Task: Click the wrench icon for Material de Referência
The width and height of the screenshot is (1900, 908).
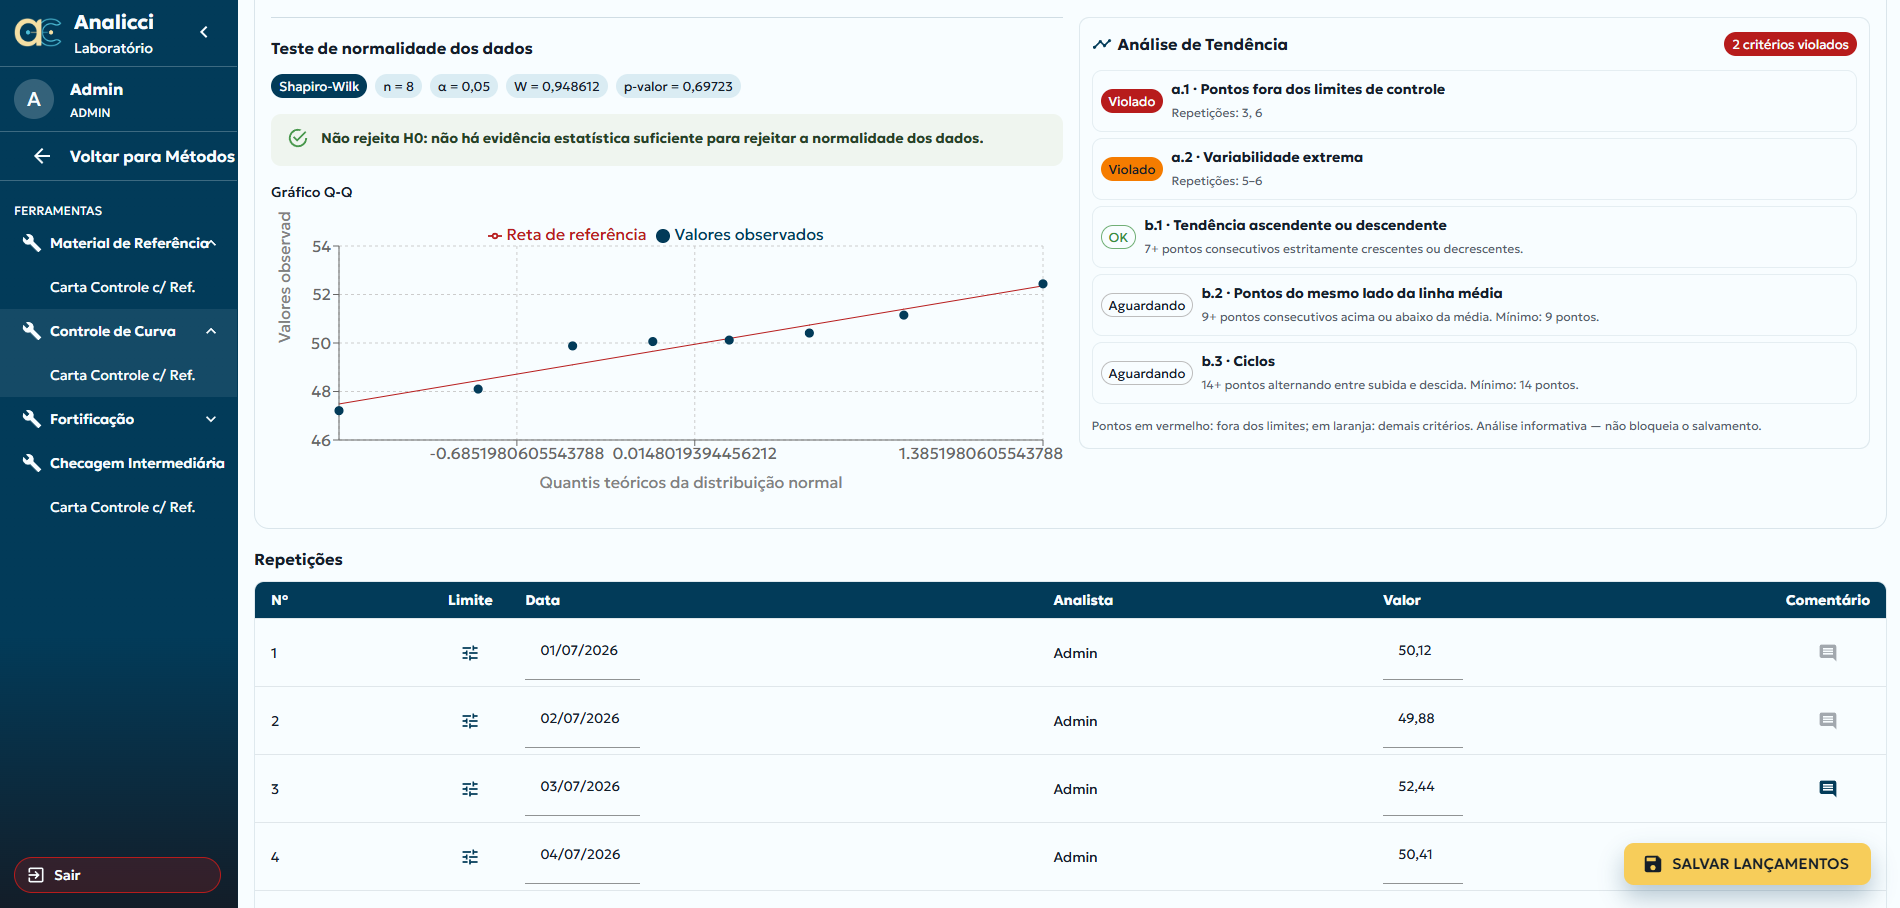Action: click(x=32, y=243)
